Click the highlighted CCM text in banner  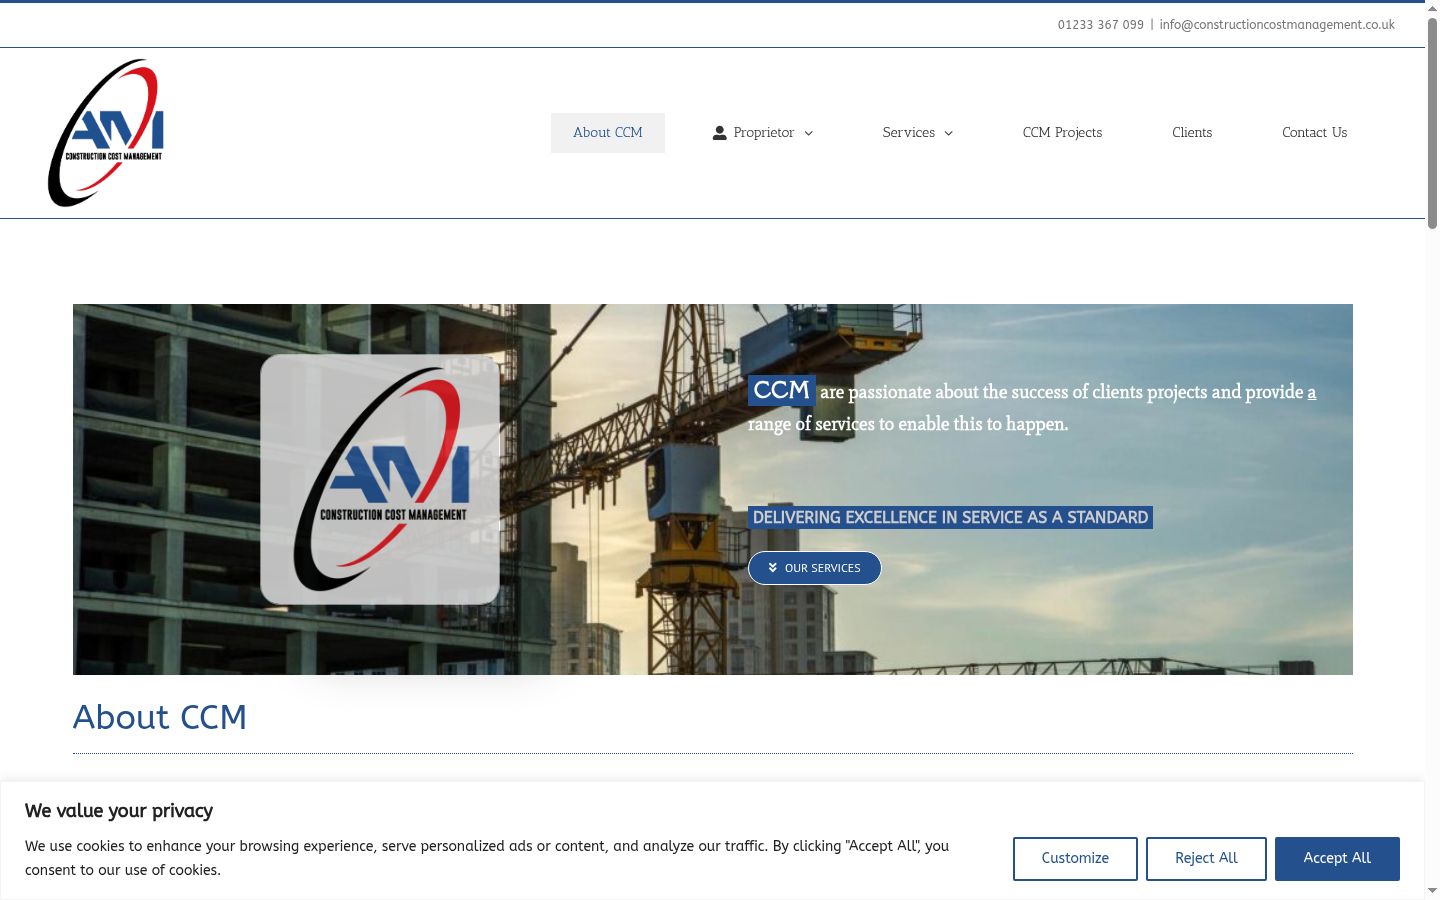pyautogui.click(x=781, y=390)
